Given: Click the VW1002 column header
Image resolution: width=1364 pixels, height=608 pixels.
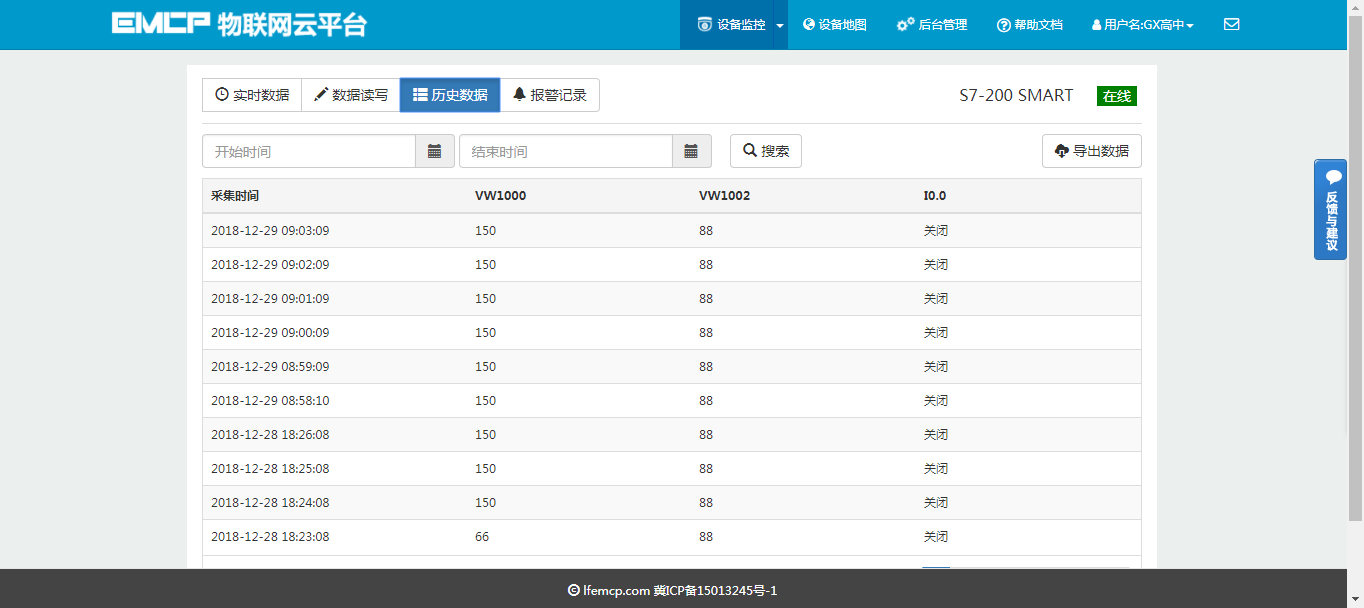Looking at the screenshot, I should [724, 196].
